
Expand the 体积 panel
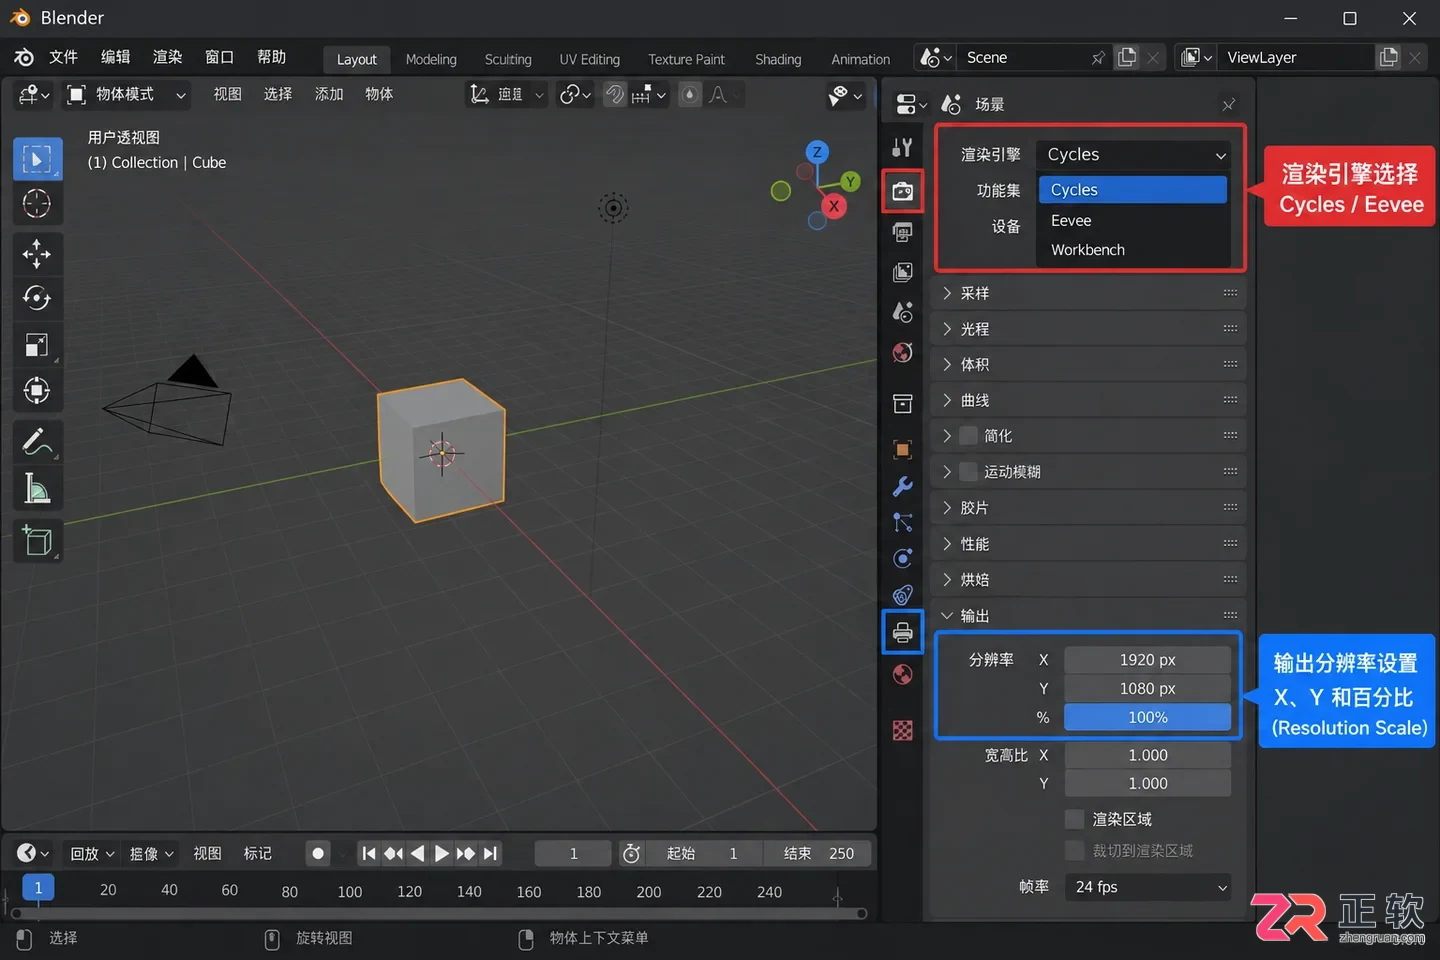1088,364
